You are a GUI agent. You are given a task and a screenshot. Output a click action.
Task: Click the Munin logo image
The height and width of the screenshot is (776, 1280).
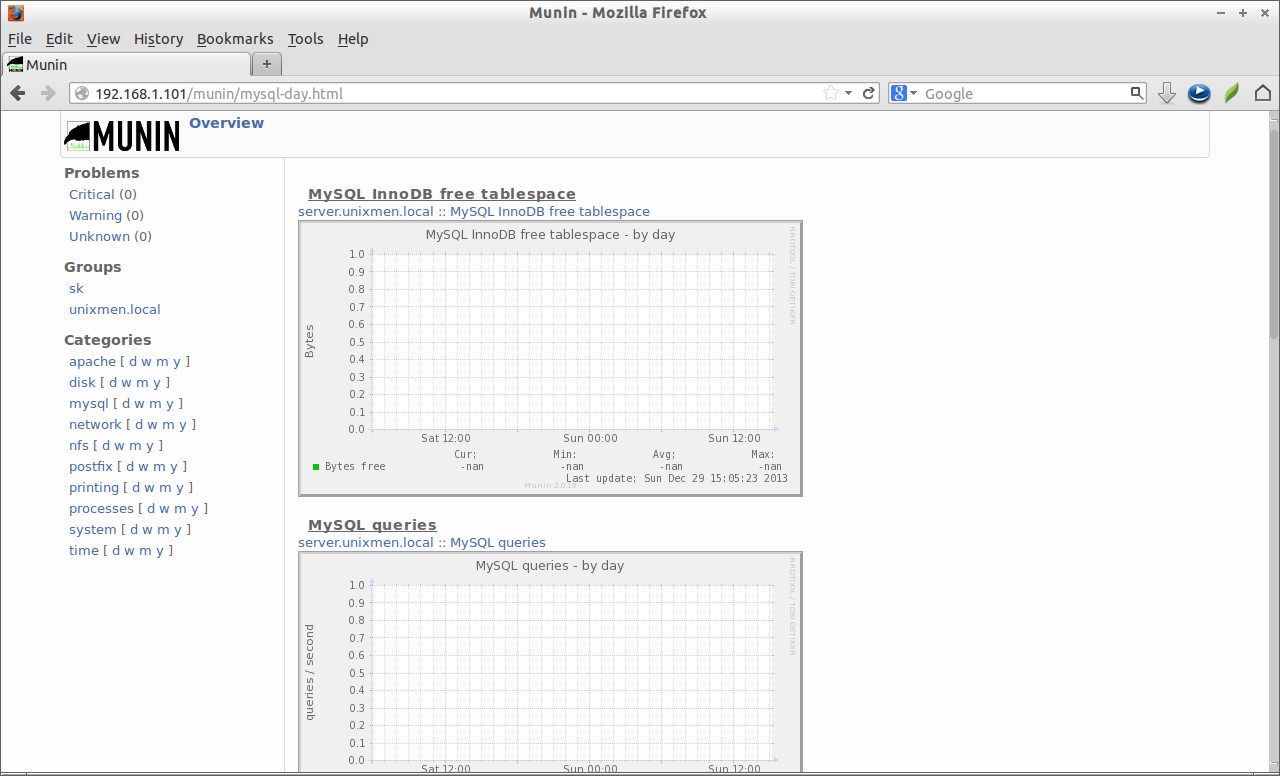(122, 135)
